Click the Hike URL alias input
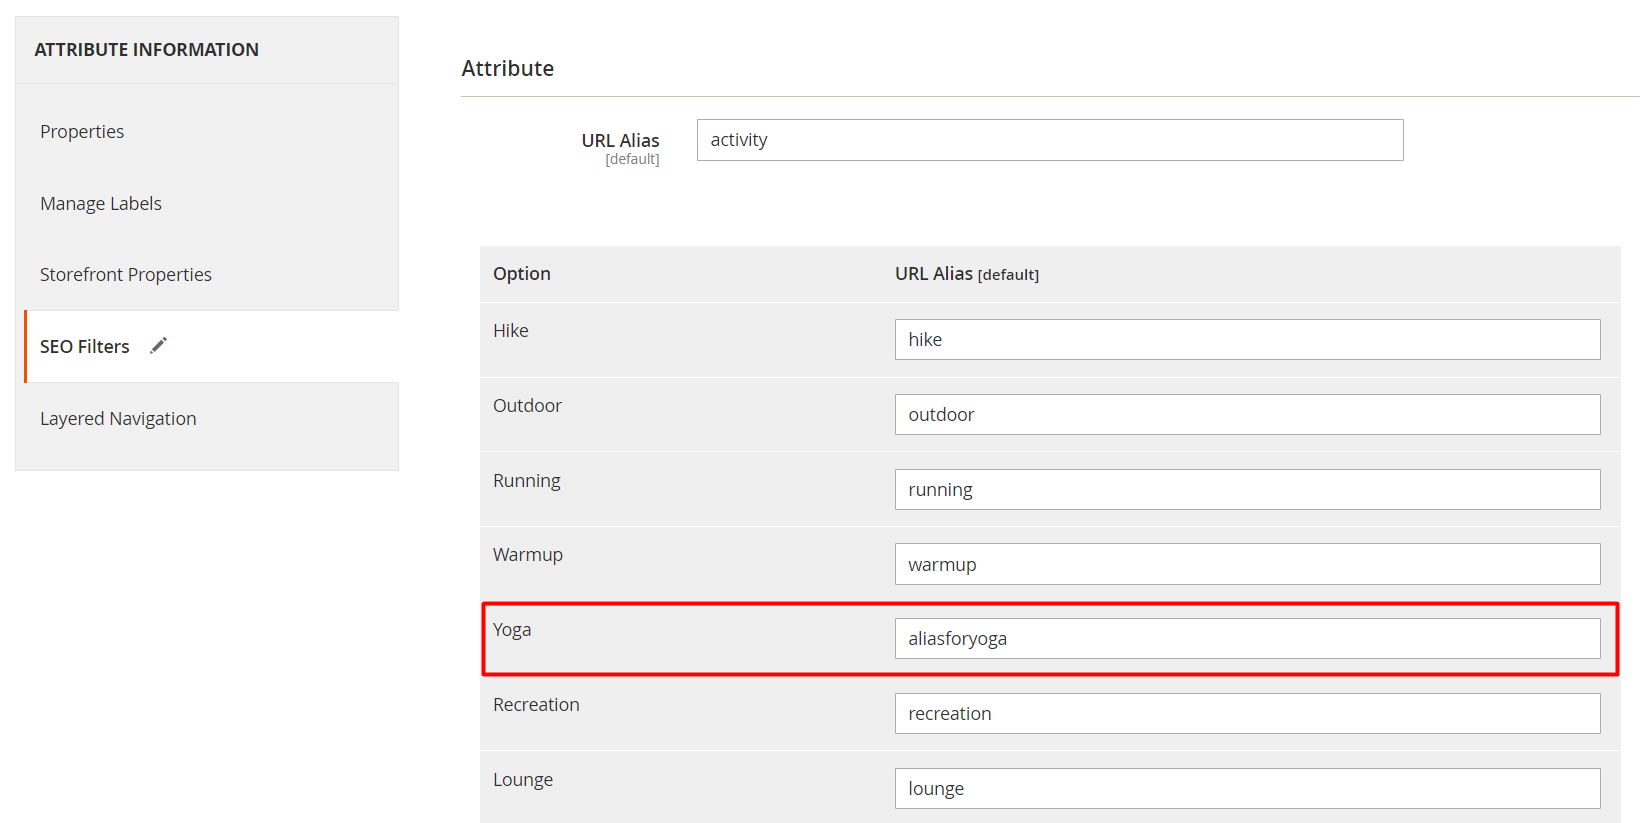The width and height of the screenshot is (1644, 823). point(1246,340)
